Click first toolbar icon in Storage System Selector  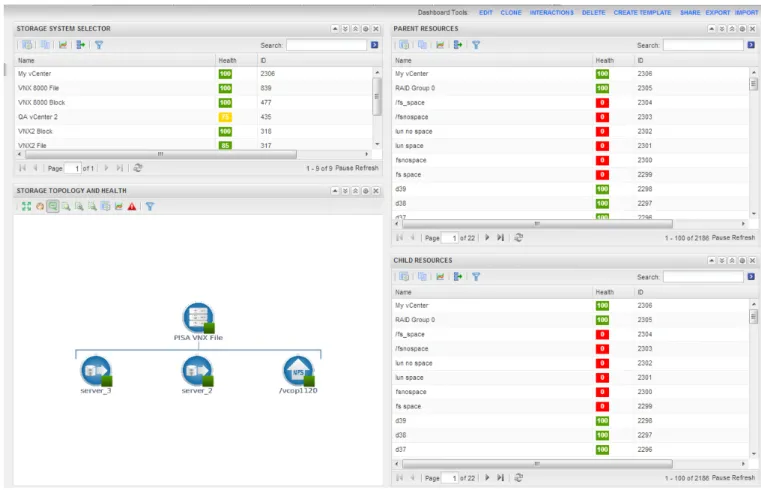point(27,45)
